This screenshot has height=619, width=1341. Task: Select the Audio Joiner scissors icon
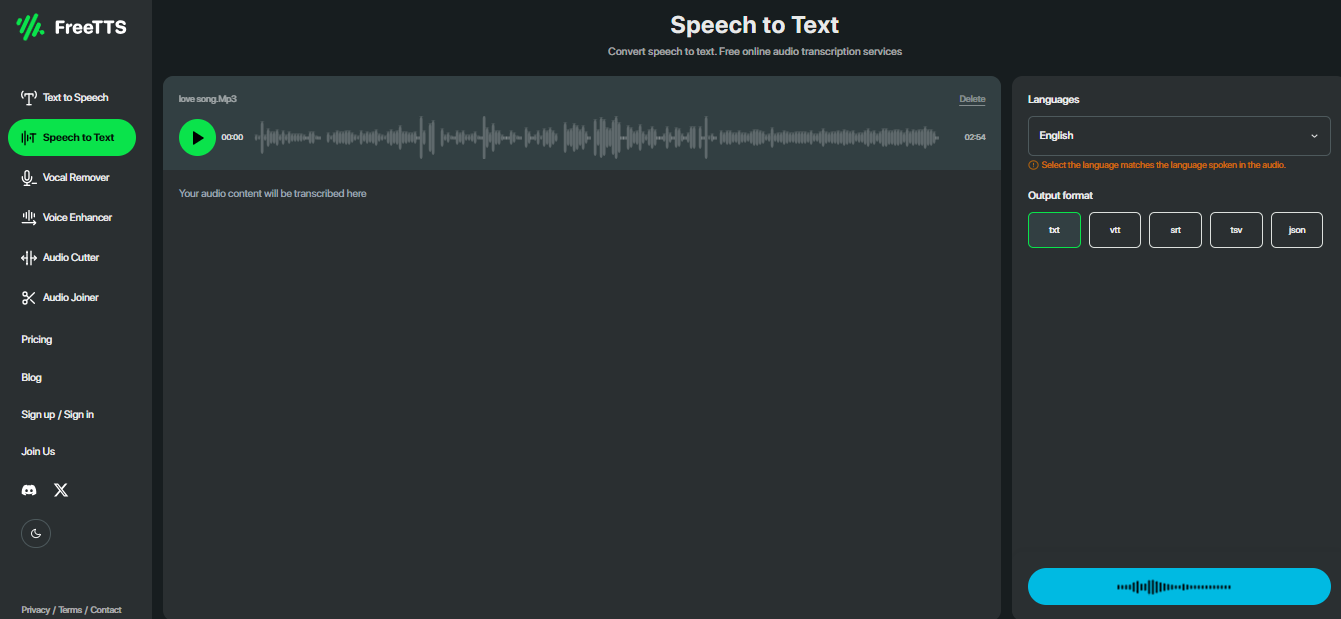point(28,297)
